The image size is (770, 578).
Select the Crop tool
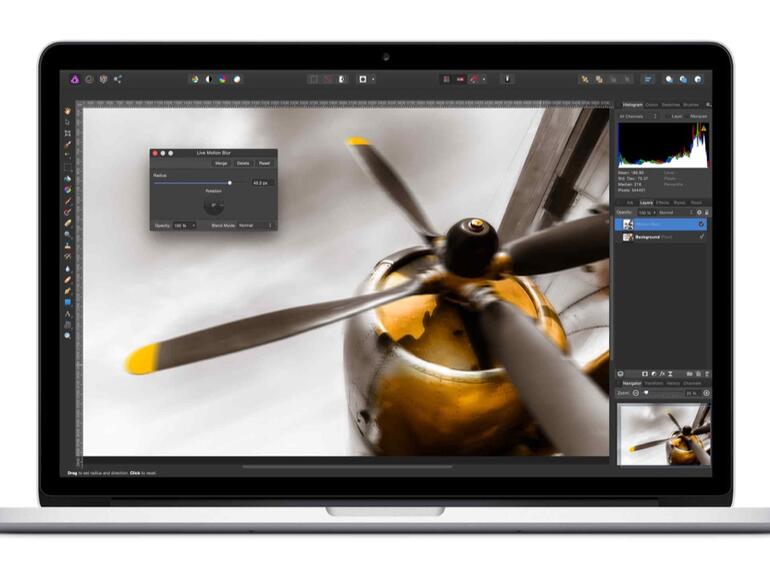68,134
